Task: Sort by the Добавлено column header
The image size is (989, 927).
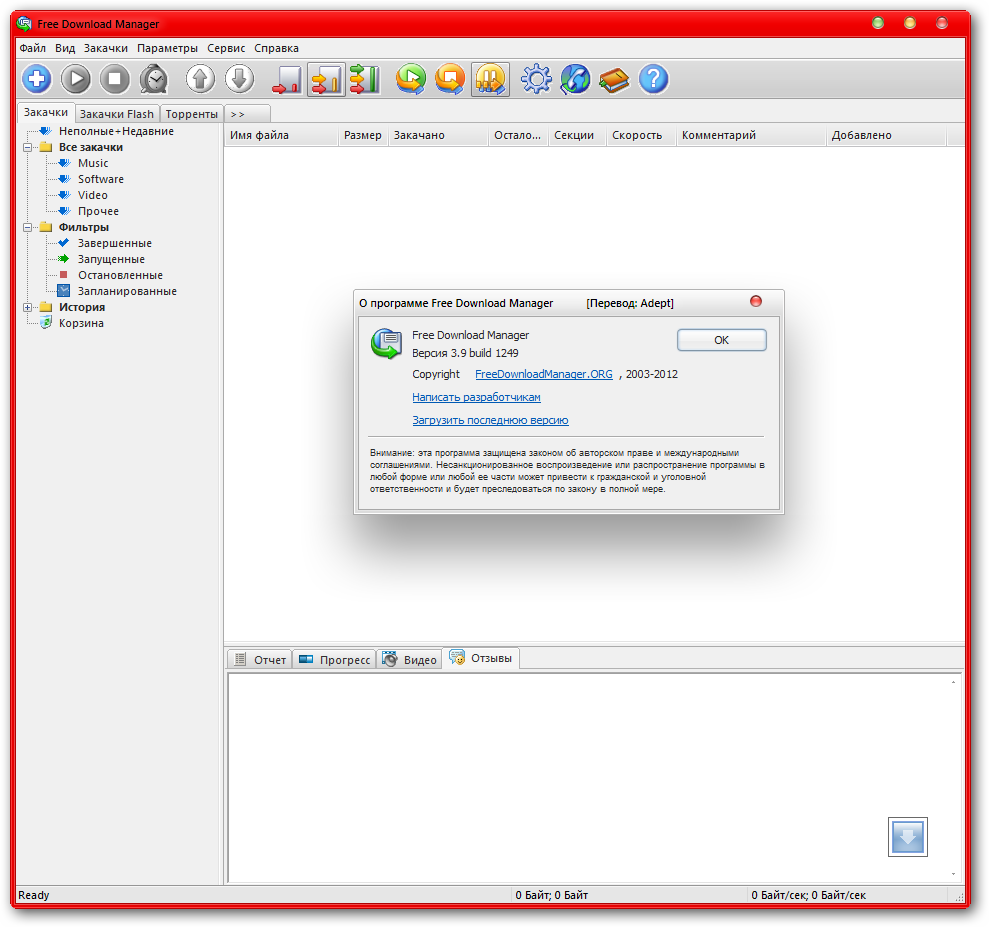Action: [x=886, y=135]
